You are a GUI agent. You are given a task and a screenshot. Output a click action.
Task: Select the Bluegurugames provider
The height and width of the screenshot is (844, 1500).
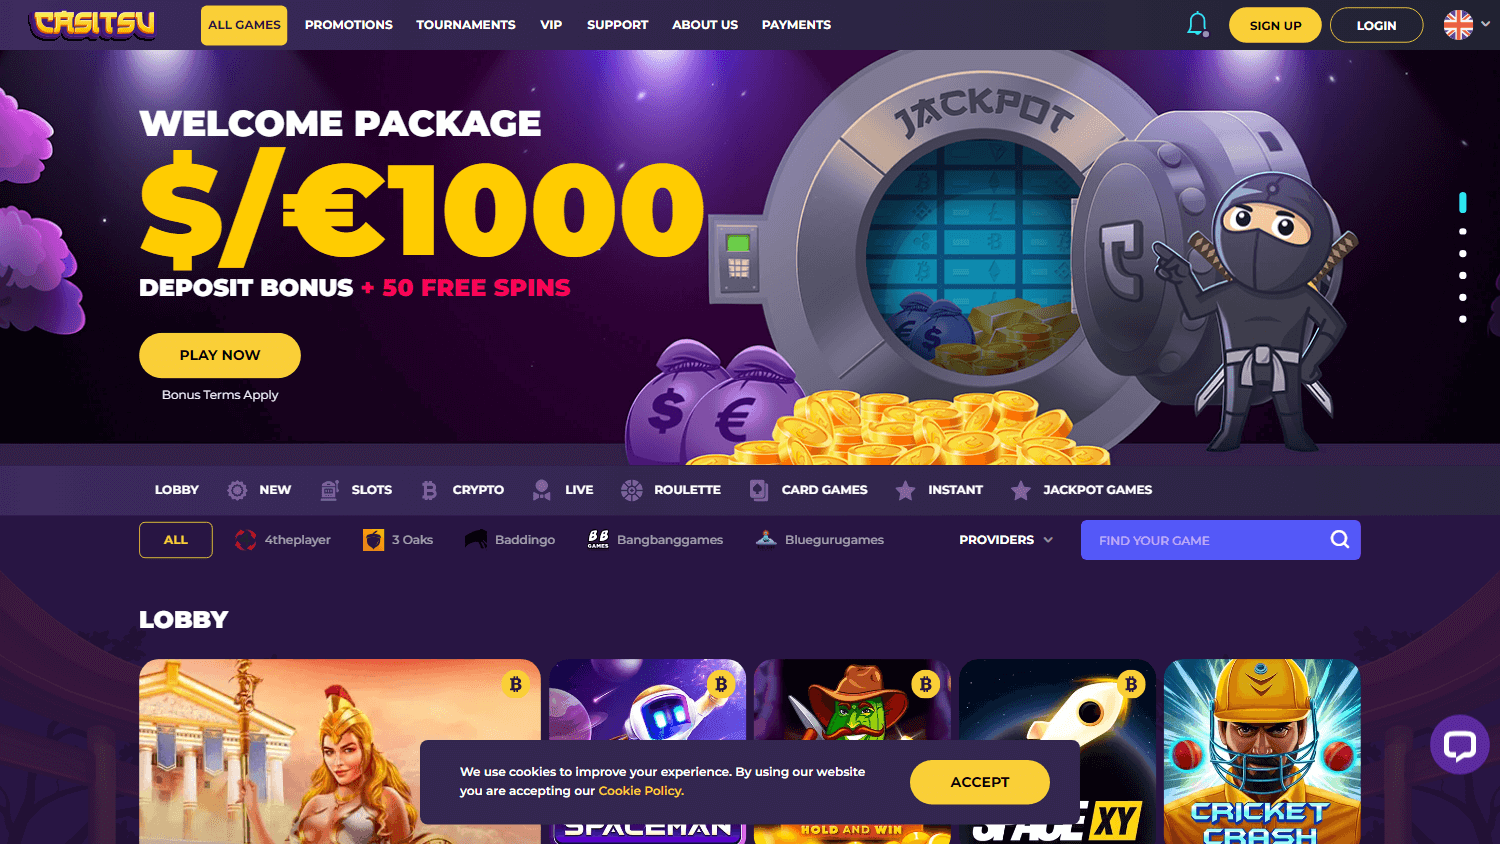(820, 540)
